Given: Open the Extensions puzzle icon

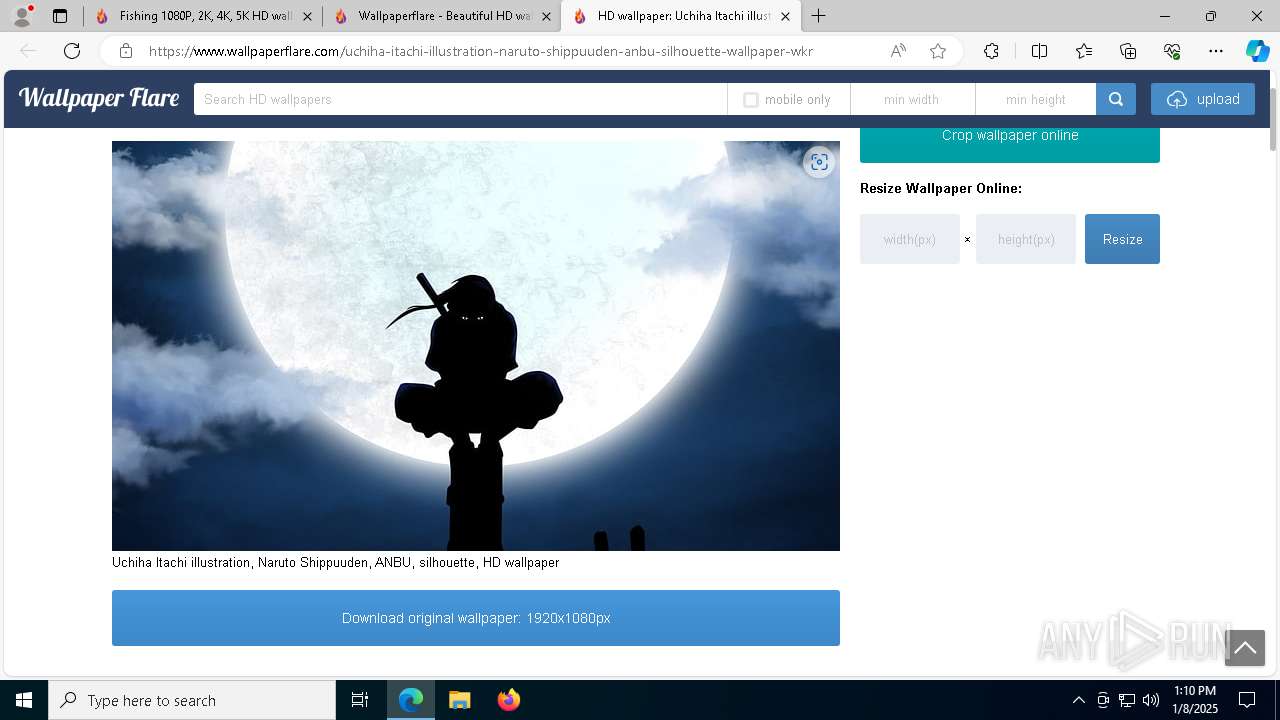Looking at the screenshot, I should pos(991,51).
